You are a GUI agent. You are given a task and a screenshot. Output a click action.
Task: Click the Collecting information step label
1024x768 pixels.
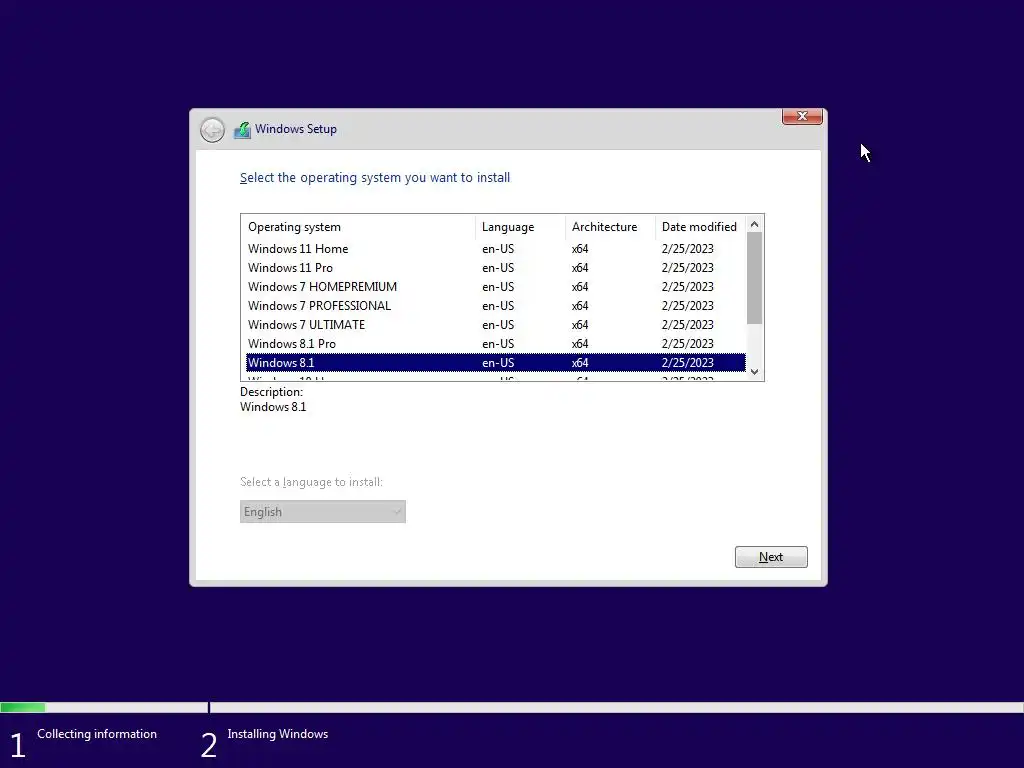click(x=97, y=734)
